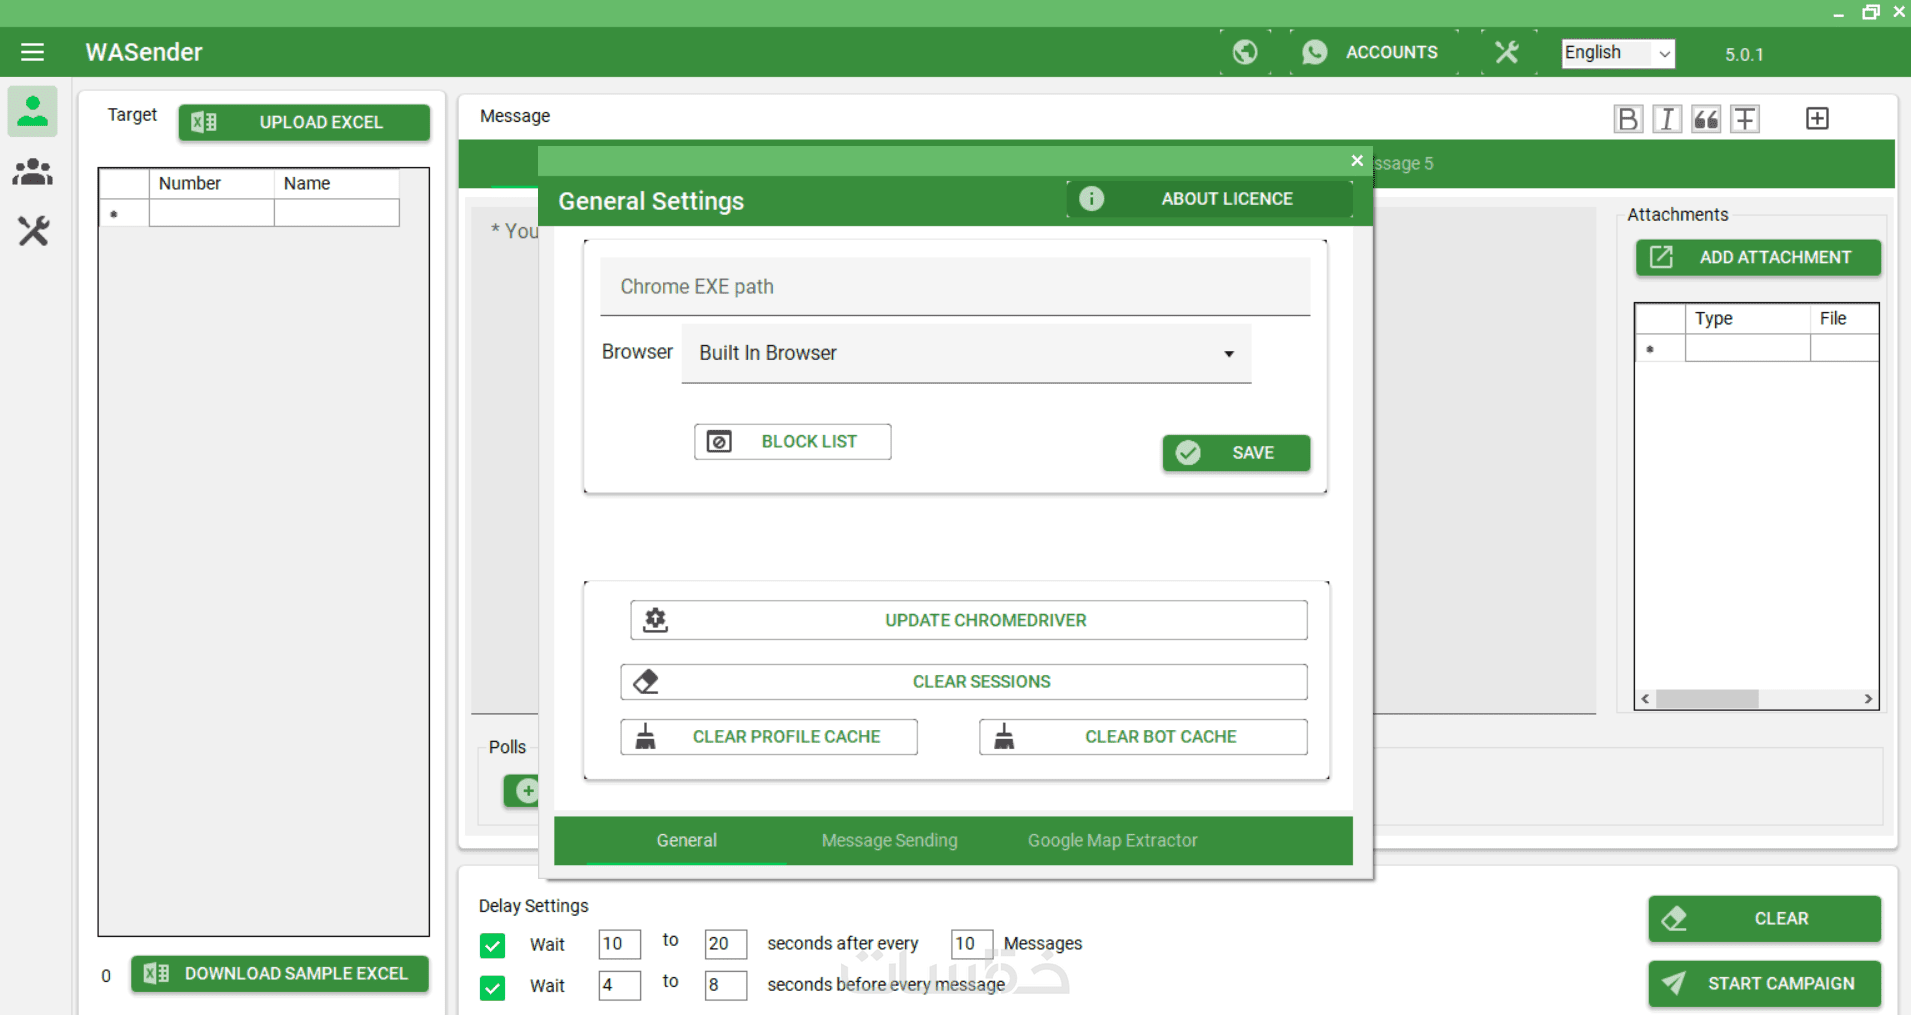Switch to the Message Sending tab
1911x1015 pixels.
click(x=890, y=841)
